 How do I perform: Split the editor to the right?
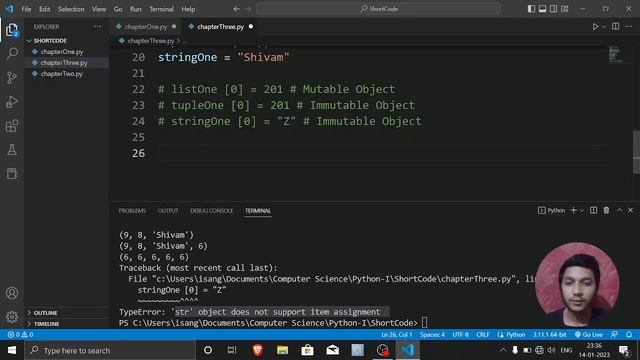pos(616,27)
